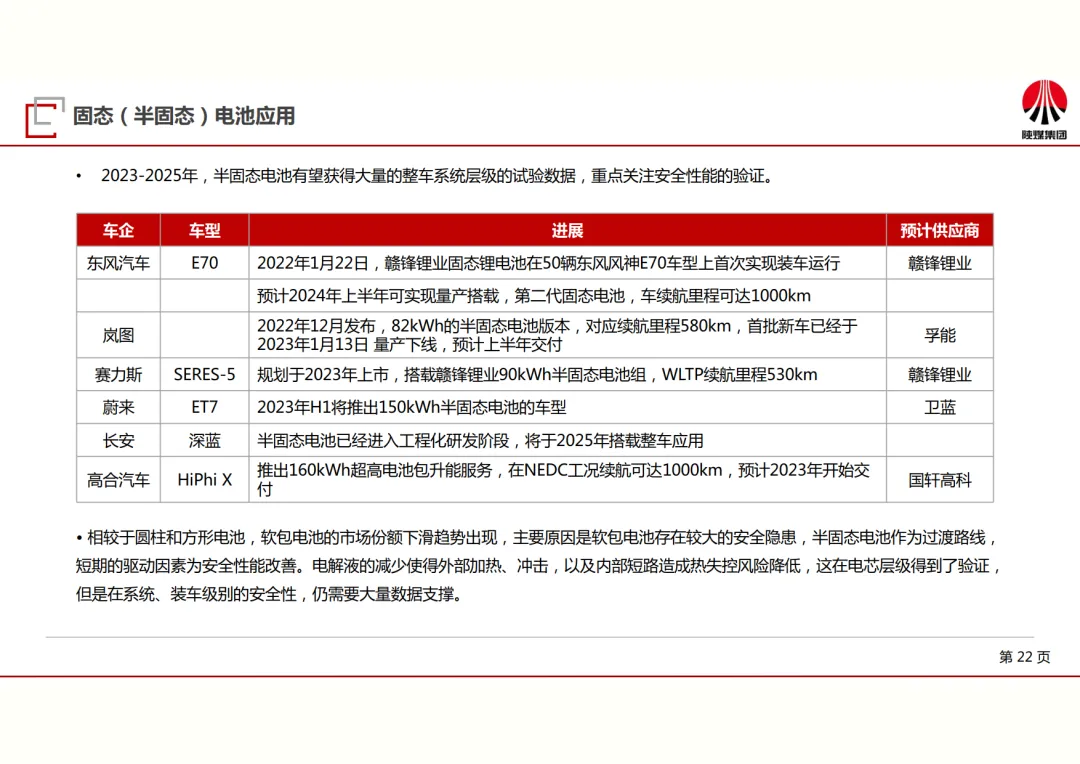Click the 2023年H1将推出150kWh progress text
Viewport: 1080px width, 764px height.
click(x=412, y=408)
